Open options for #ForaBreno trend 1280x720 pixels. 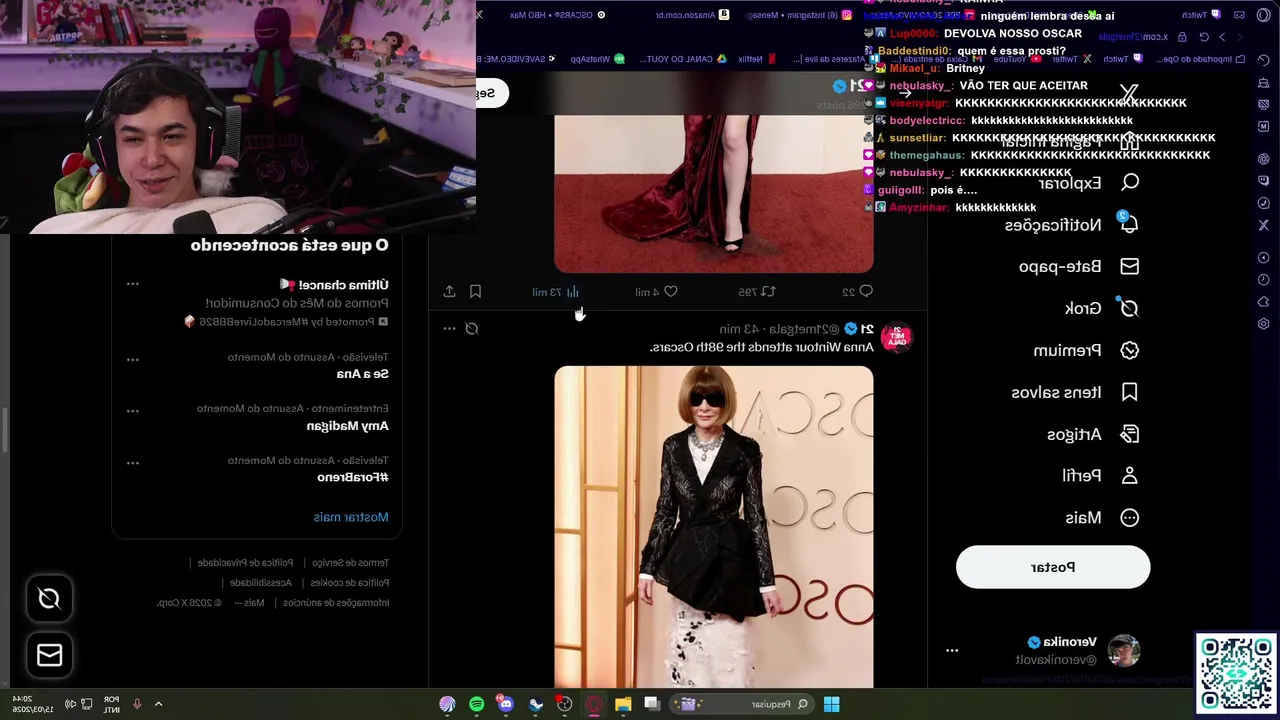click(x=132, y=463)
